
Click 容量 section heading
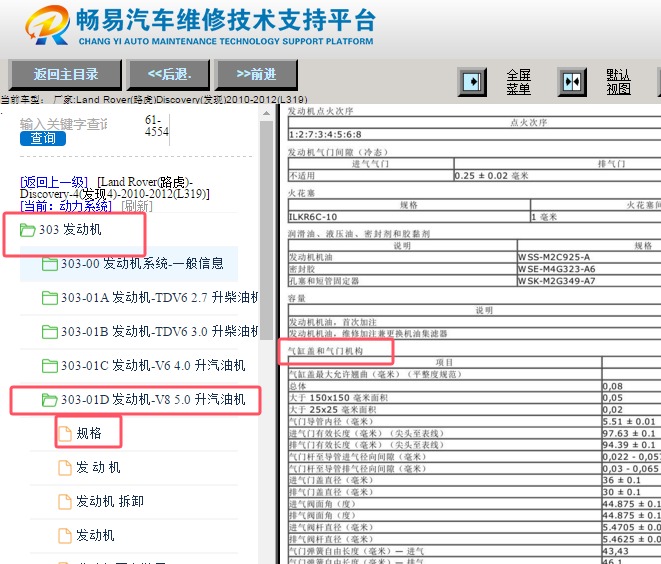(296, 298)
